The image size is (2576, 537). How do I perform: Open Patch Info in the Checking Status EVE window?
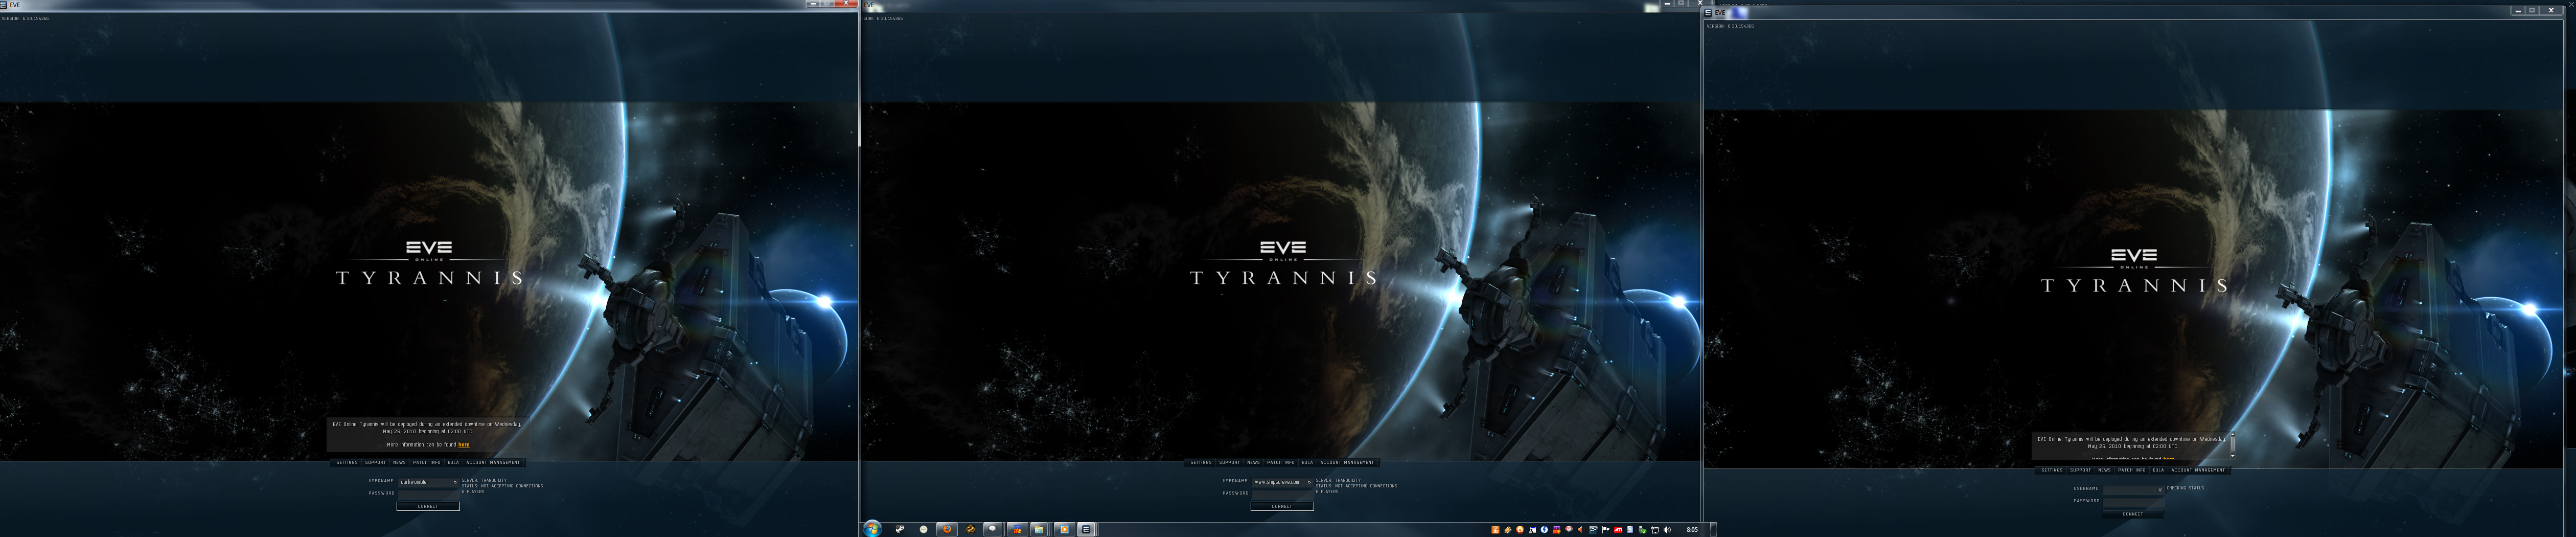tap(2132, 470)
